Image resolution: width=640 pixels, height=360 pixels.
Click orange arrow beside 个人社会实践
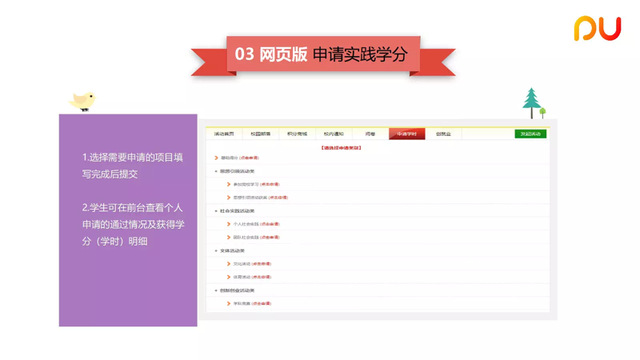[229, 224]
